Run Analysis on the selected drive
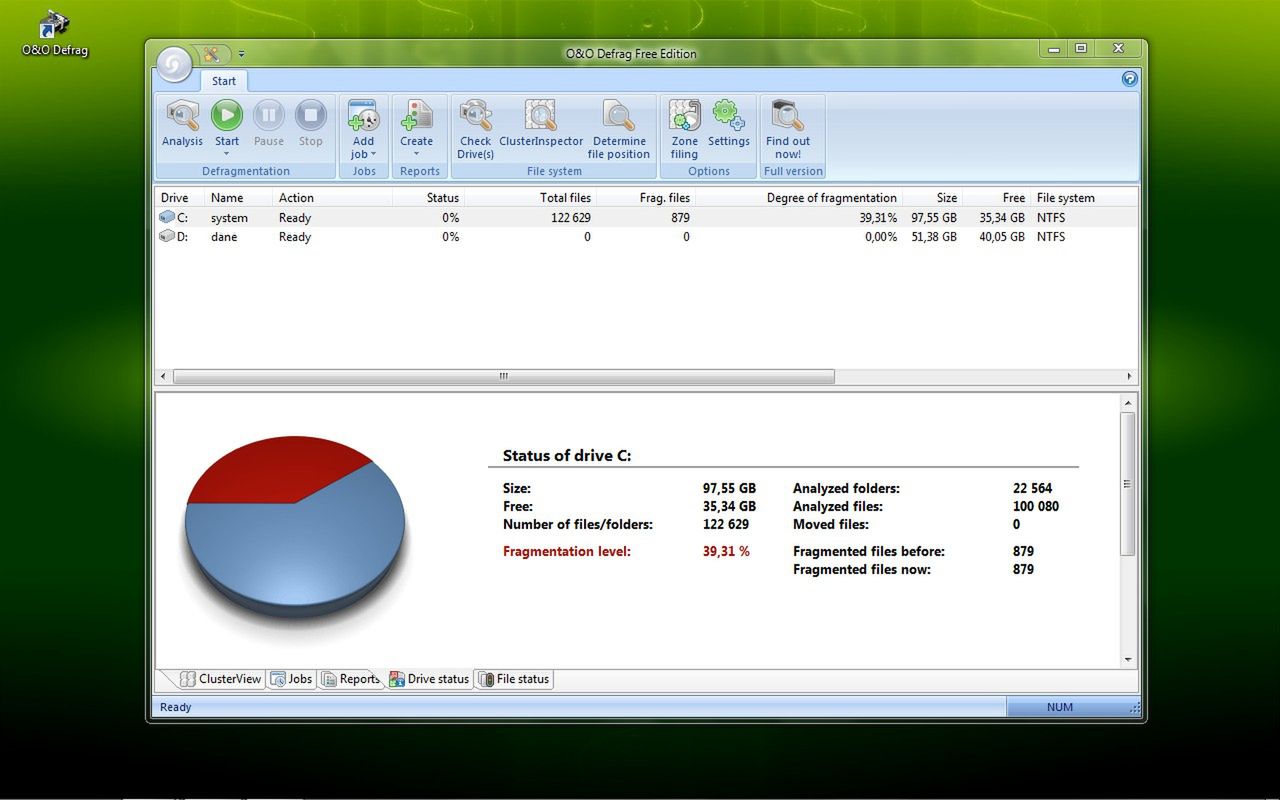 click(x=182, y=123)
